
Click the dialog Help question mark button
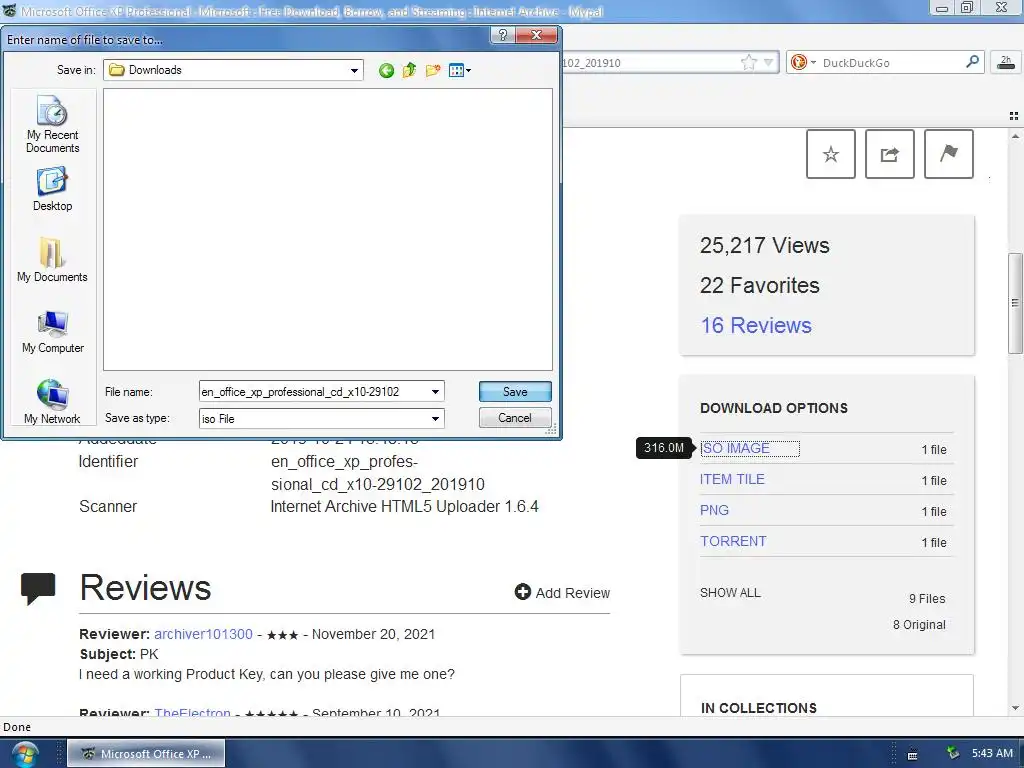502,35
